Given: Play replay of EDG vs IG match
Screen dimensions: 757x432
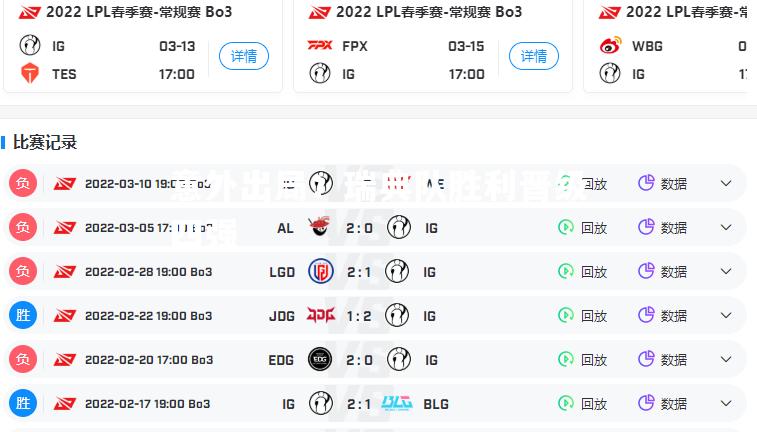Looking at the screenshot, I should pos(582,360).
